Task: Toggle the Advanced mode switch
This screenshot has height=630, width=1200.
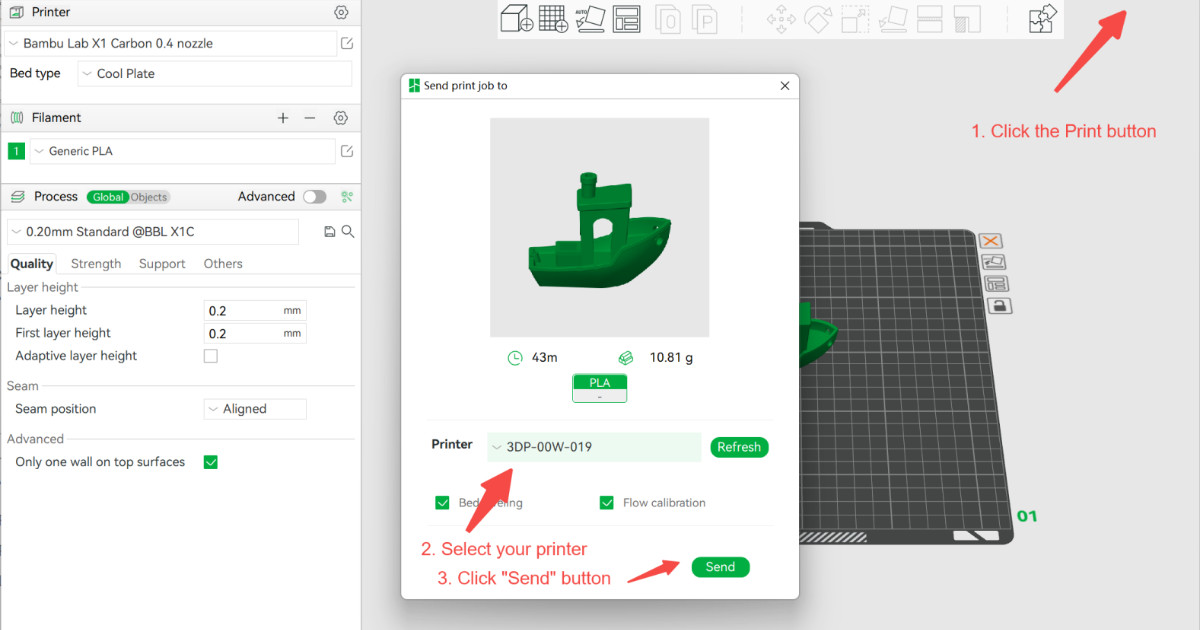Action: pyautogui.click(x=315, y=197)
